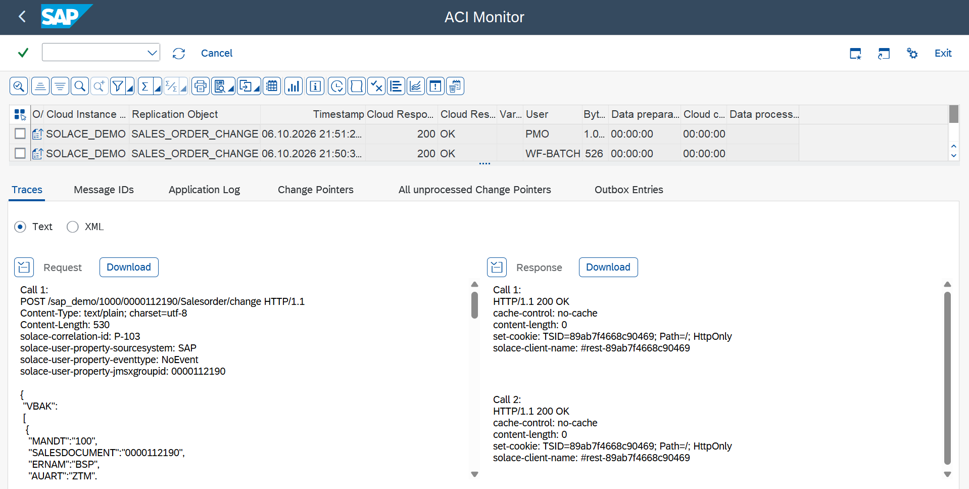Open the Export icon dropdown arrow
Image resolution: width=969 pixels, height=489 pixels.
(258, 90)
